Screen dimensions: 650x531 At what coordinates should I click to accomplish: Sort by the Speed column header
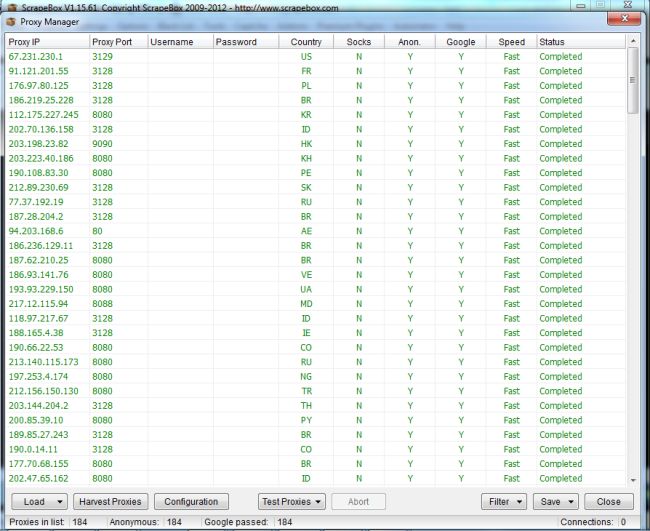512,42
